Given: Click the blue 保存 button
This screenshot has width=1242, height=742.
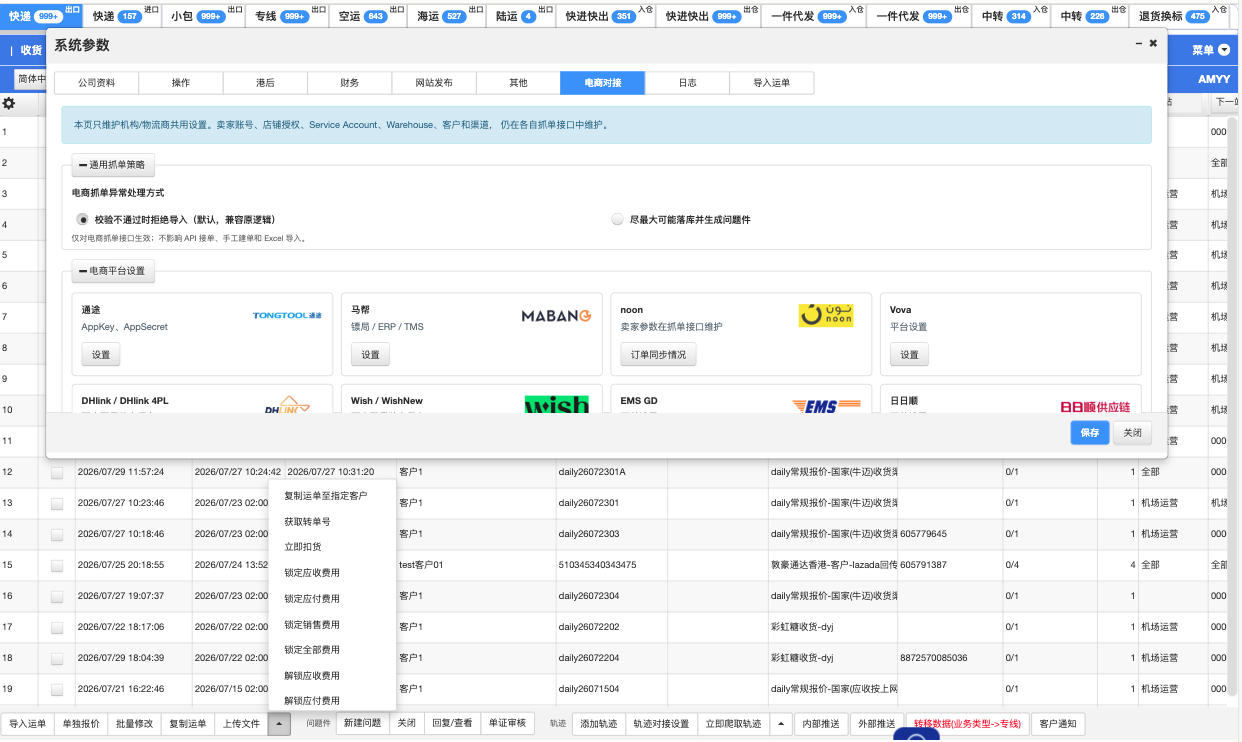Looking at the screenshot, I should (1090, 433).
